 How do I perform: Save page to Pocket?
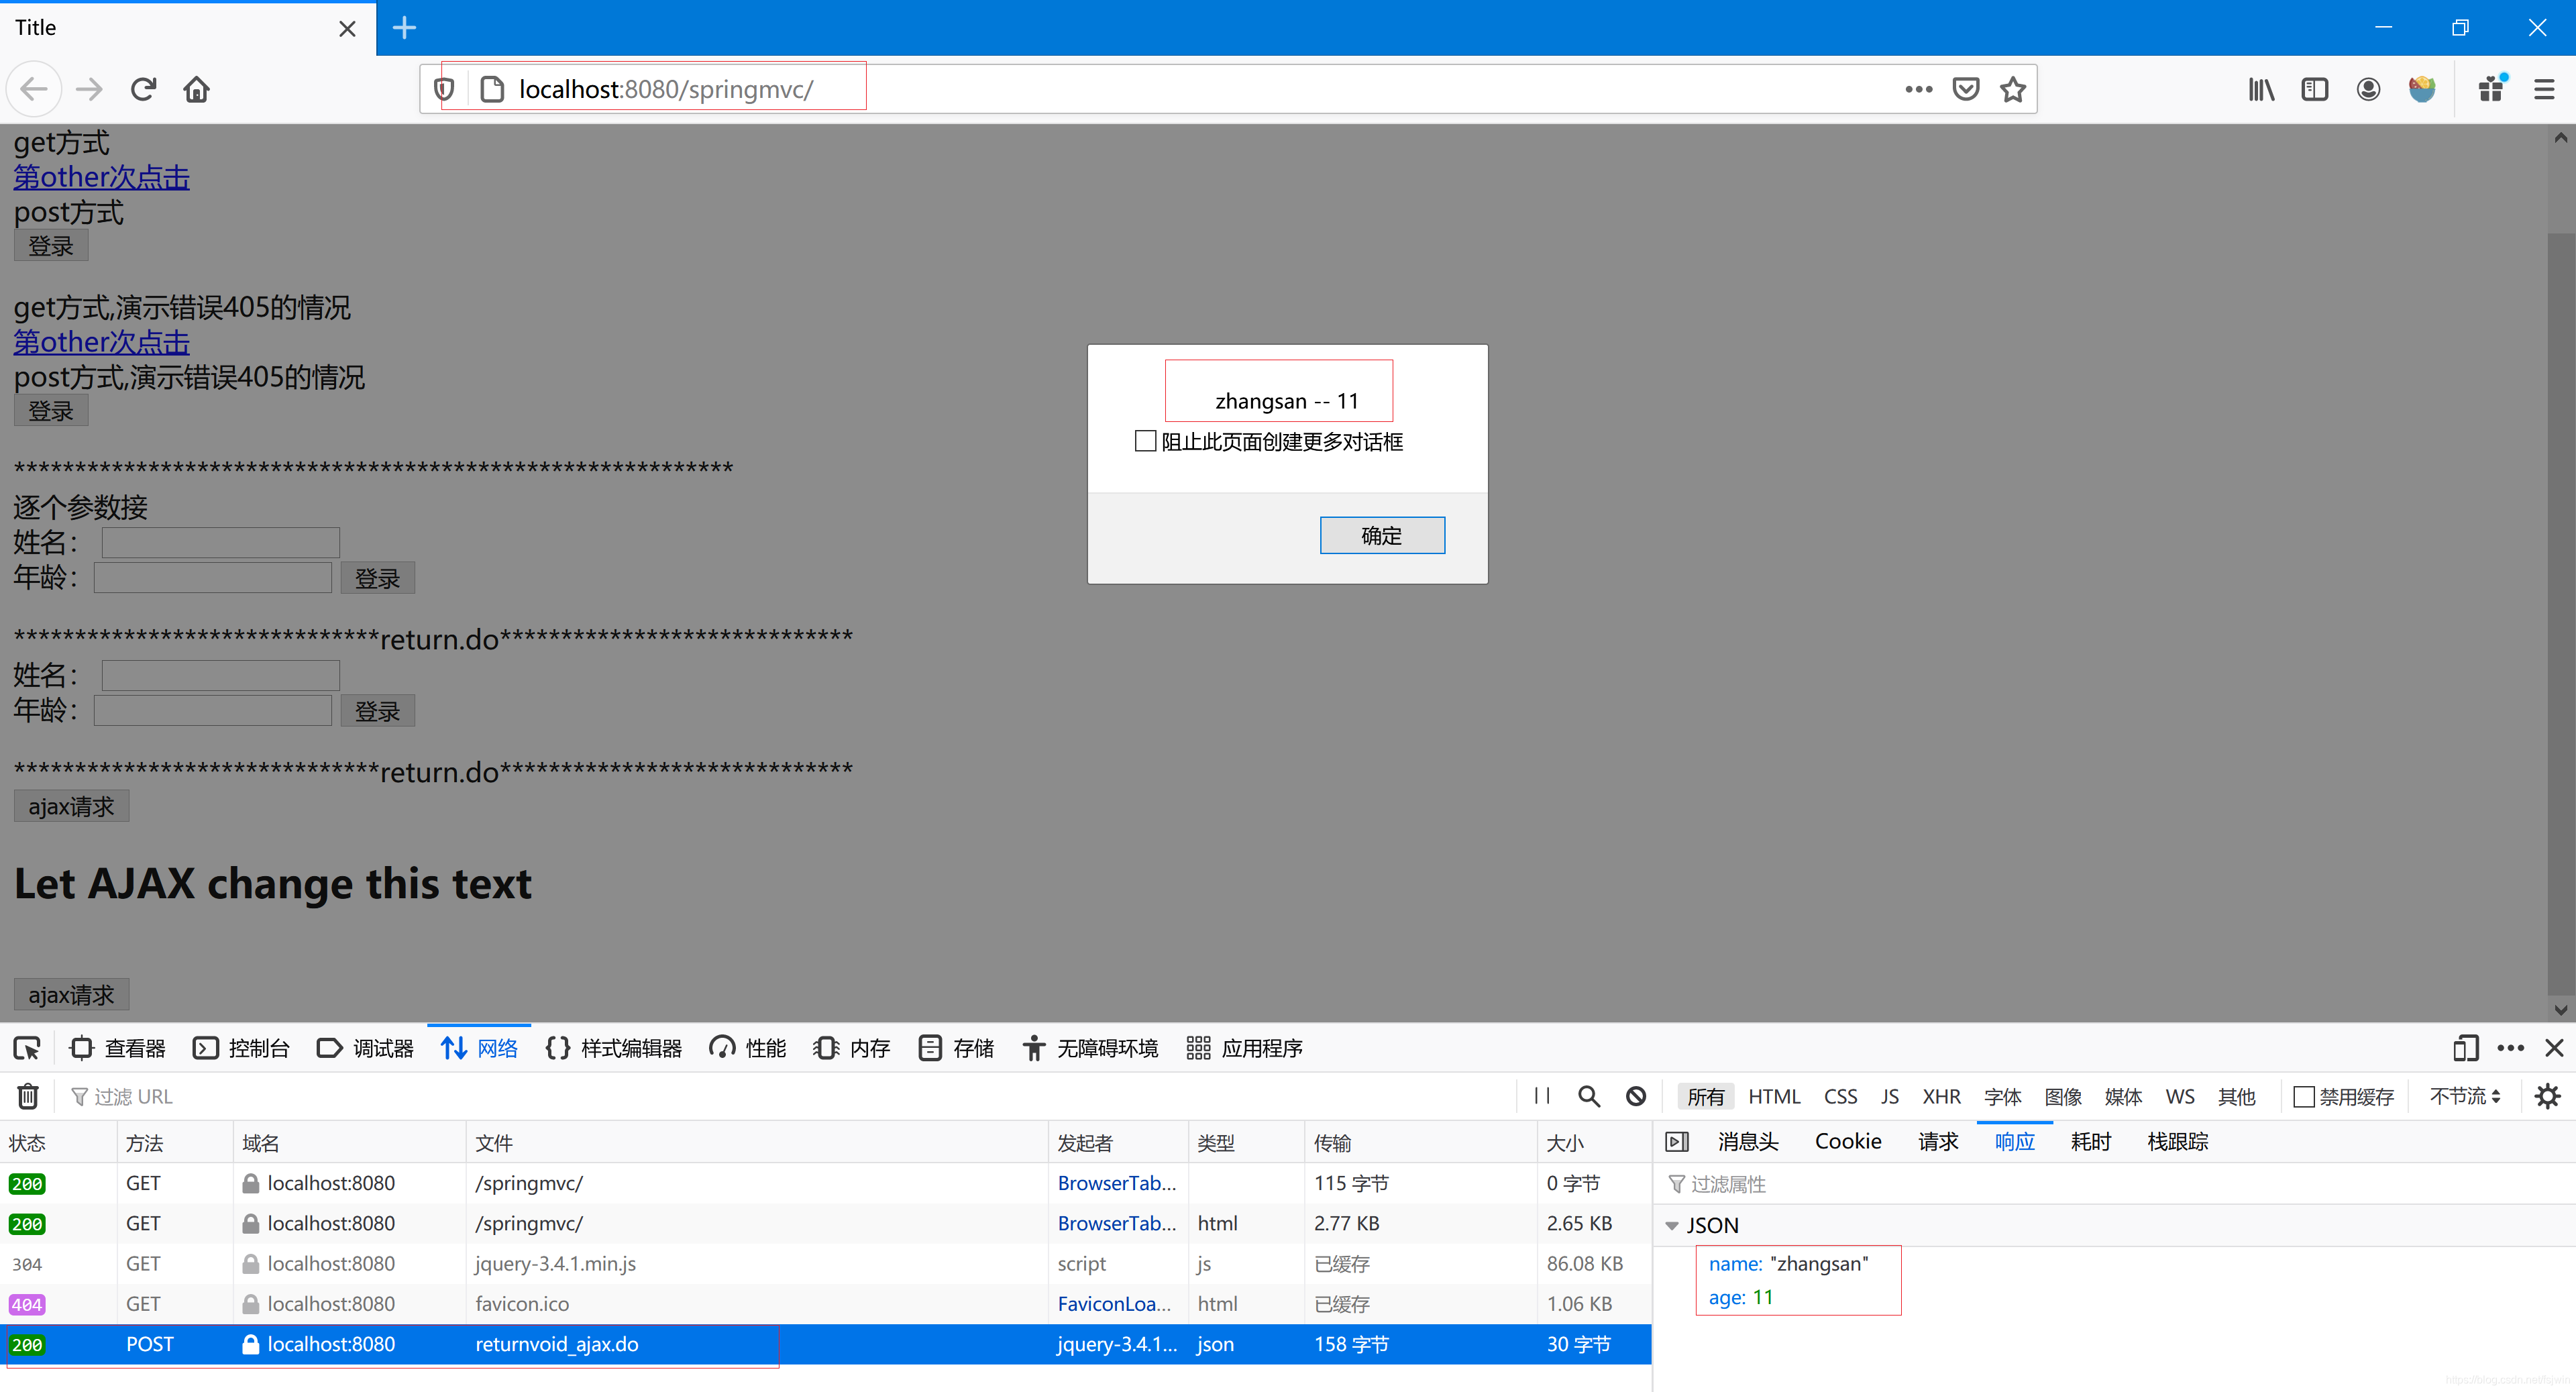pos(1966,90)
